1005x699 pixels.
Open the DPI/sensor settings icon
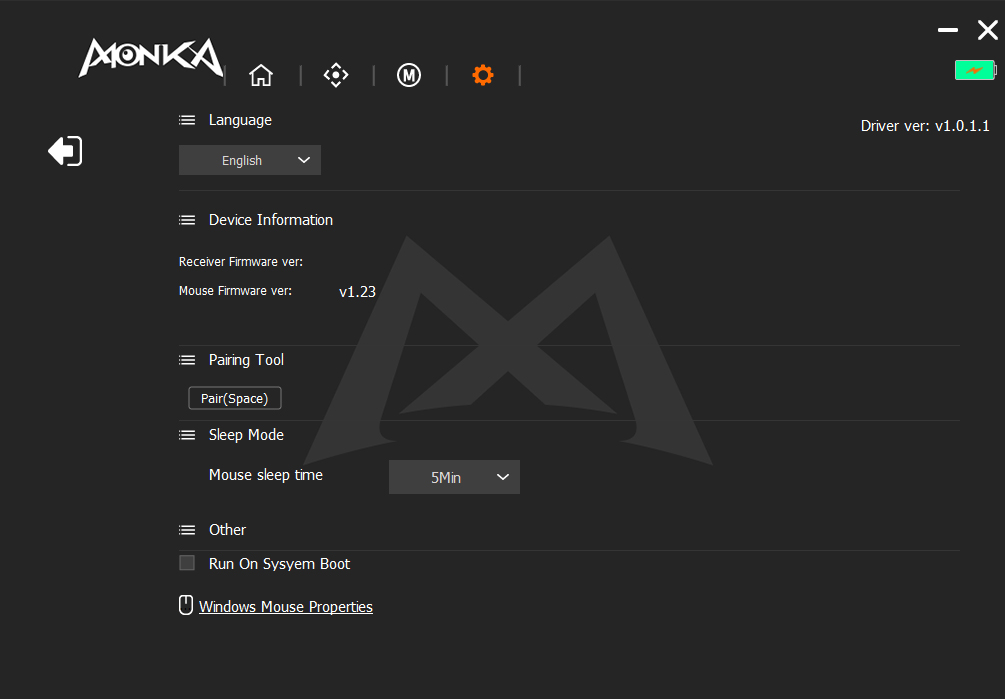click(336, 75)
